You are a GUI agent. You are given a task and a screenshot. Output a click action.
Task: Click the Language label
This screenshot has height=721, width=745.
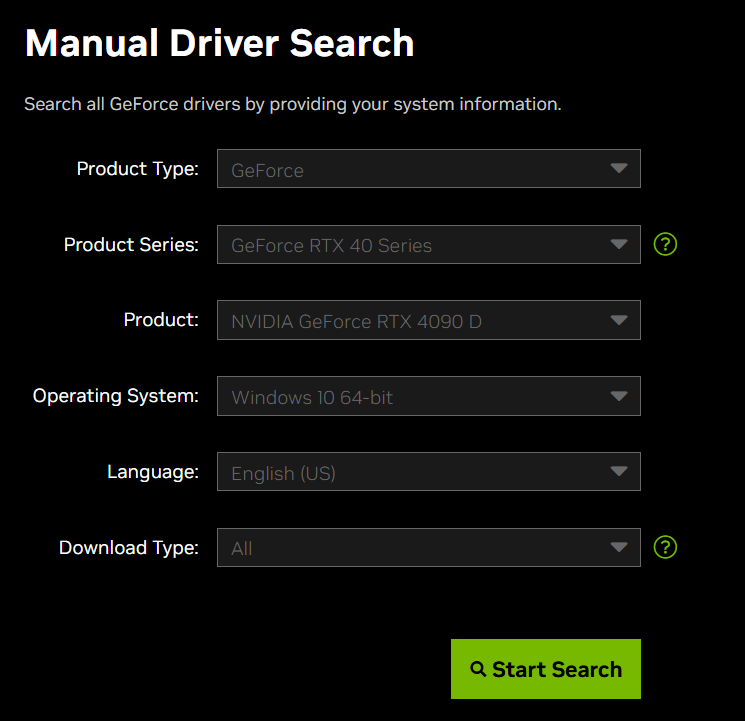click(x=153, y=472)
